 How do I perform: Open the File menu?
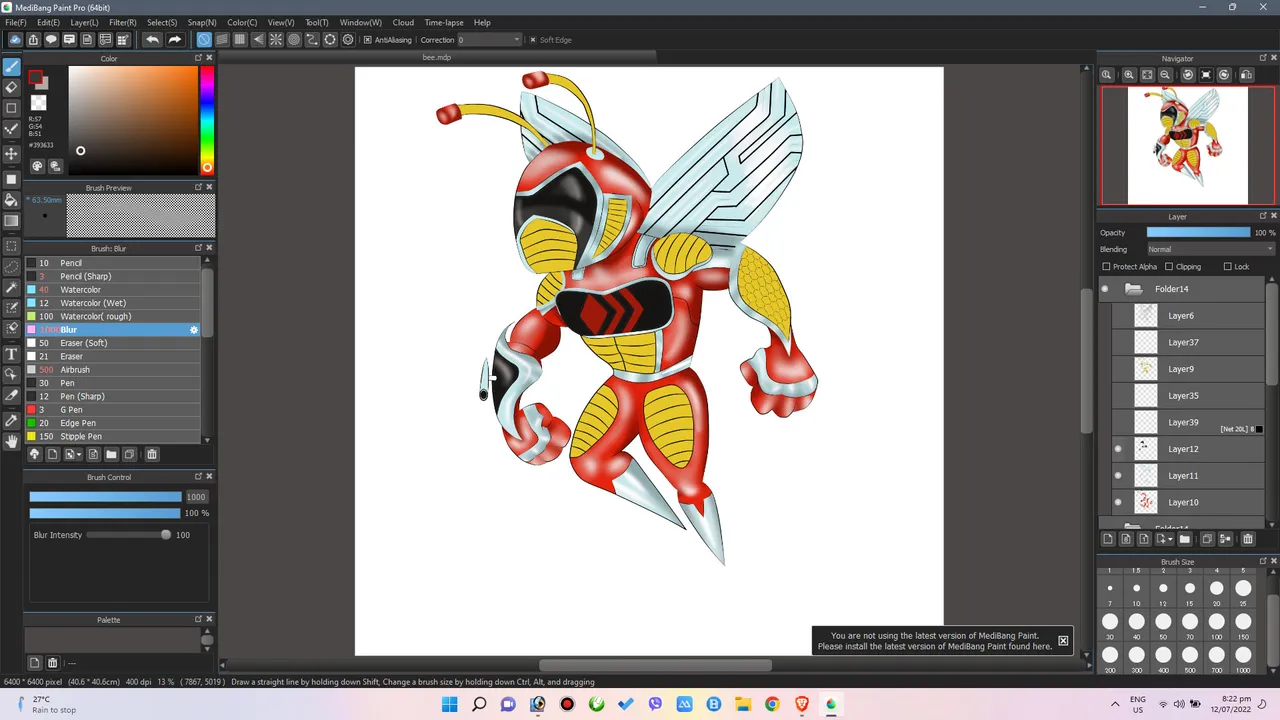click(15, 22)
